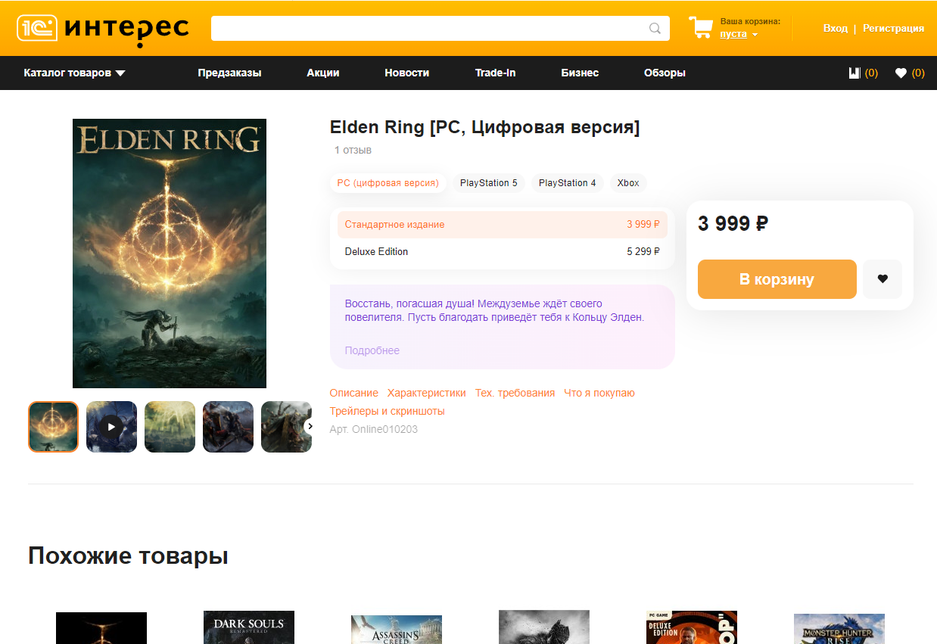
Task: Play the trailer video thumbnail
Action: tap(111, 427)
